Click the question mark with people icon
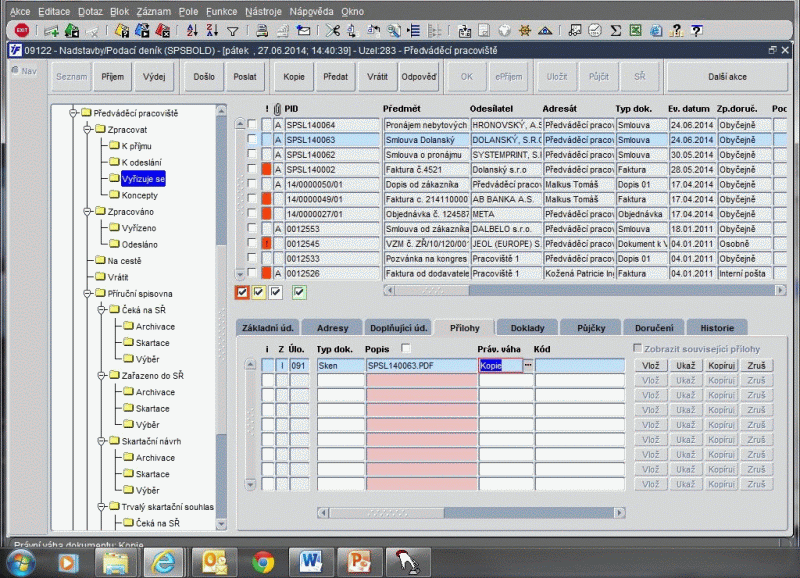 (x=677, y=31)
